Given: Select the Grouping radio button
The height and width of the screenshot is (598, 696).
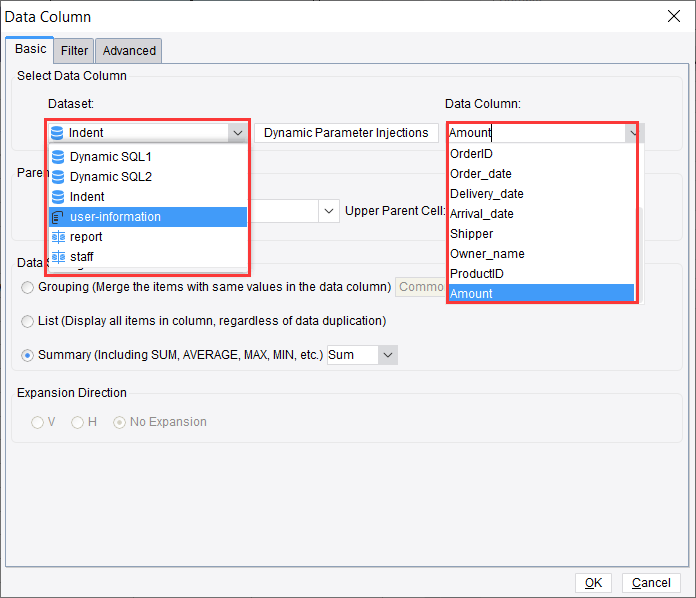Looking at the screenshot, I should pos(28,287).
